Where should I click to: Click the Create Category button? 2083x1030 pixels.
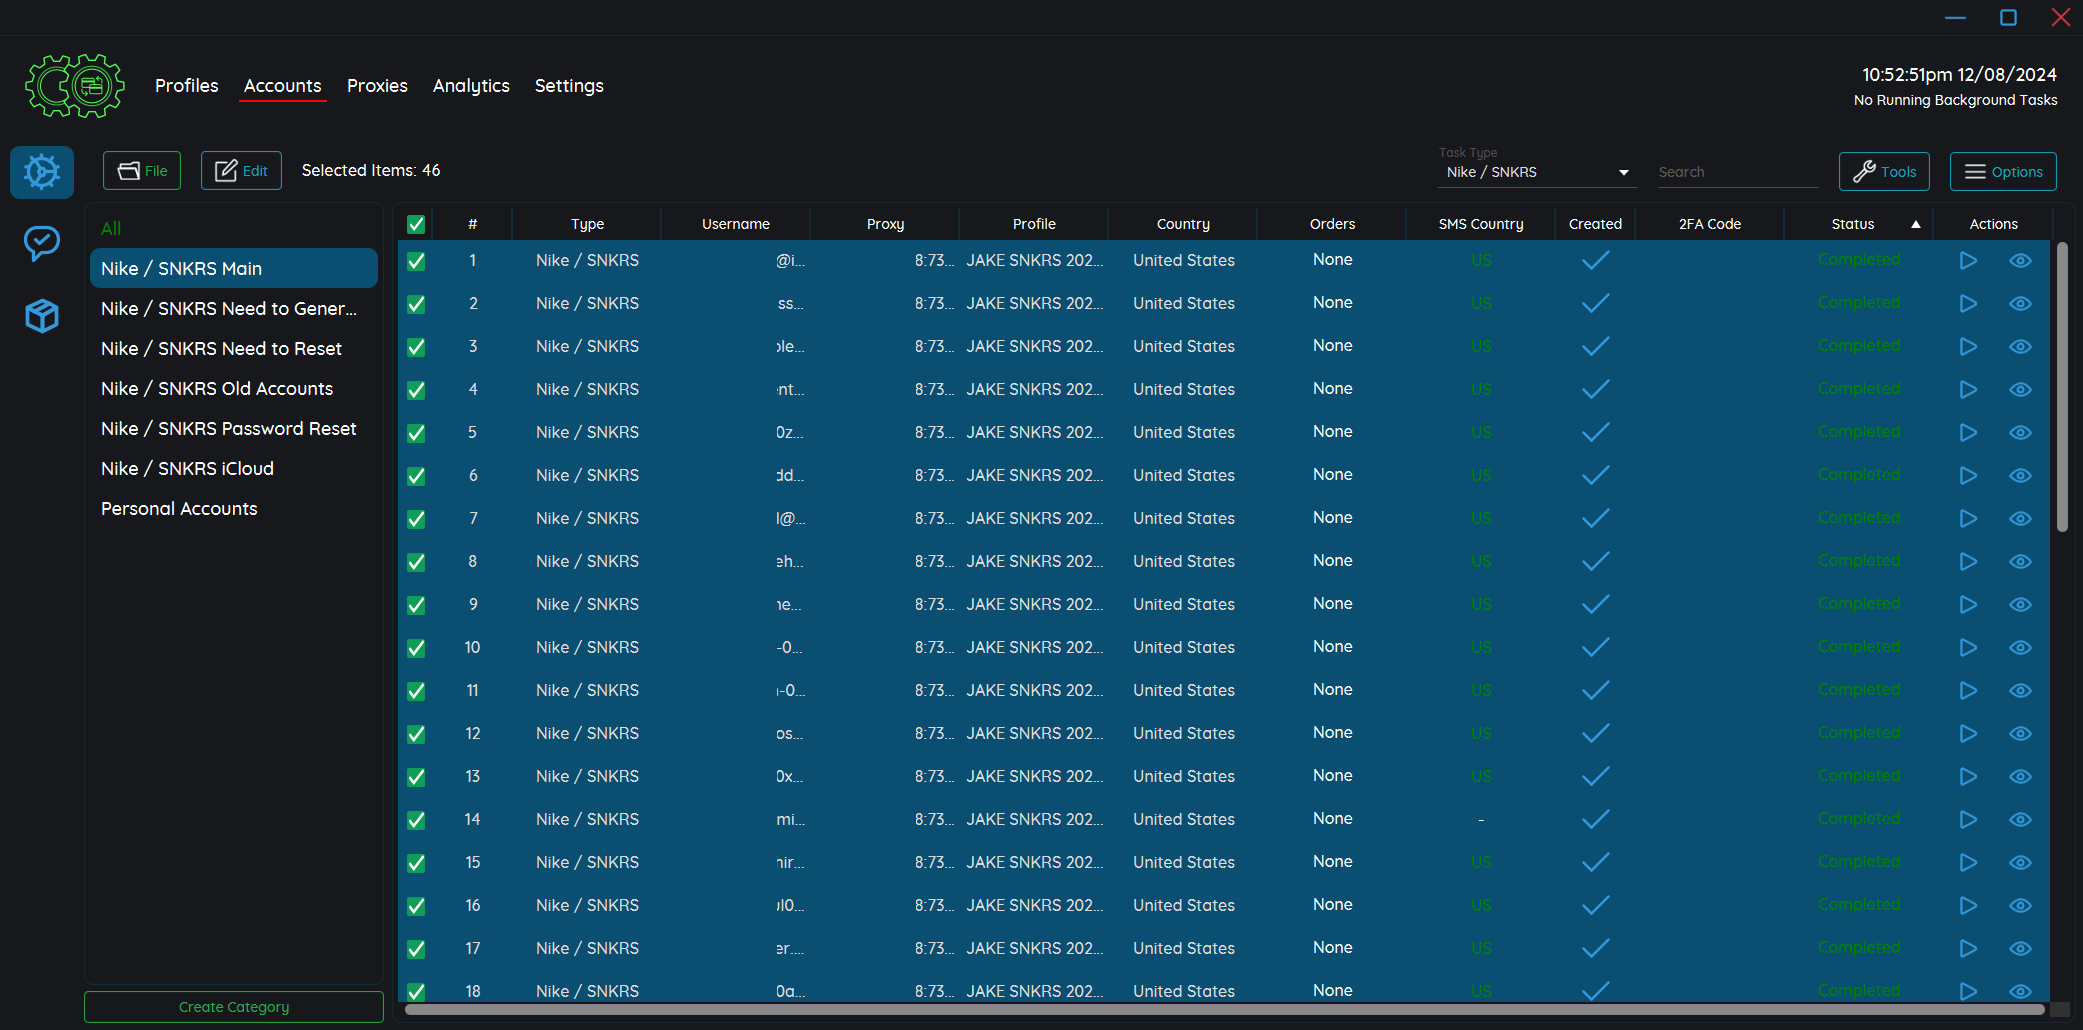coord(234,1007)
